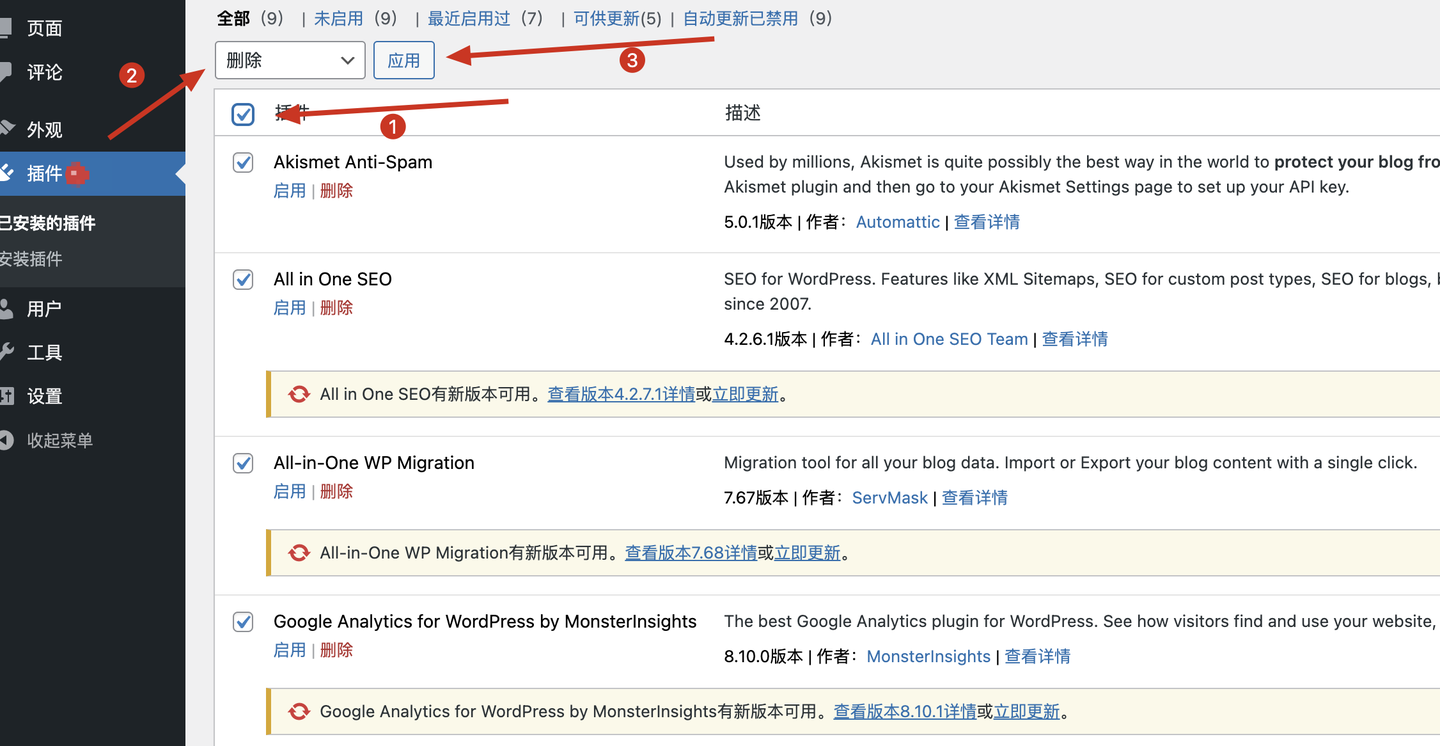Click the 工具 wrench icon

point(6,352)
